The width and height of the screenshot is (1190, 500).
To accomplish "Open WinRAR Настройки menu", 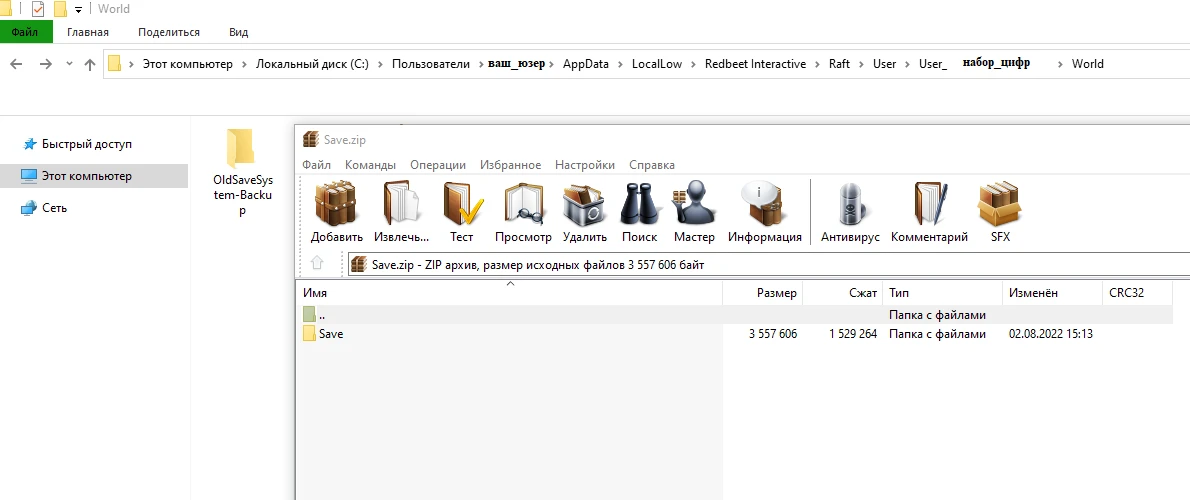I will (585, 165).
